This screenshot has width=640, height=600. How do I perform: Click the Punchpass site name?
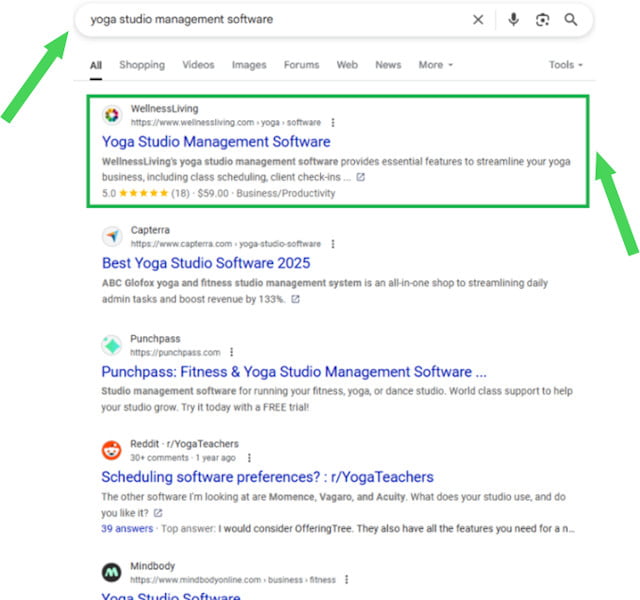pos(155,338)
